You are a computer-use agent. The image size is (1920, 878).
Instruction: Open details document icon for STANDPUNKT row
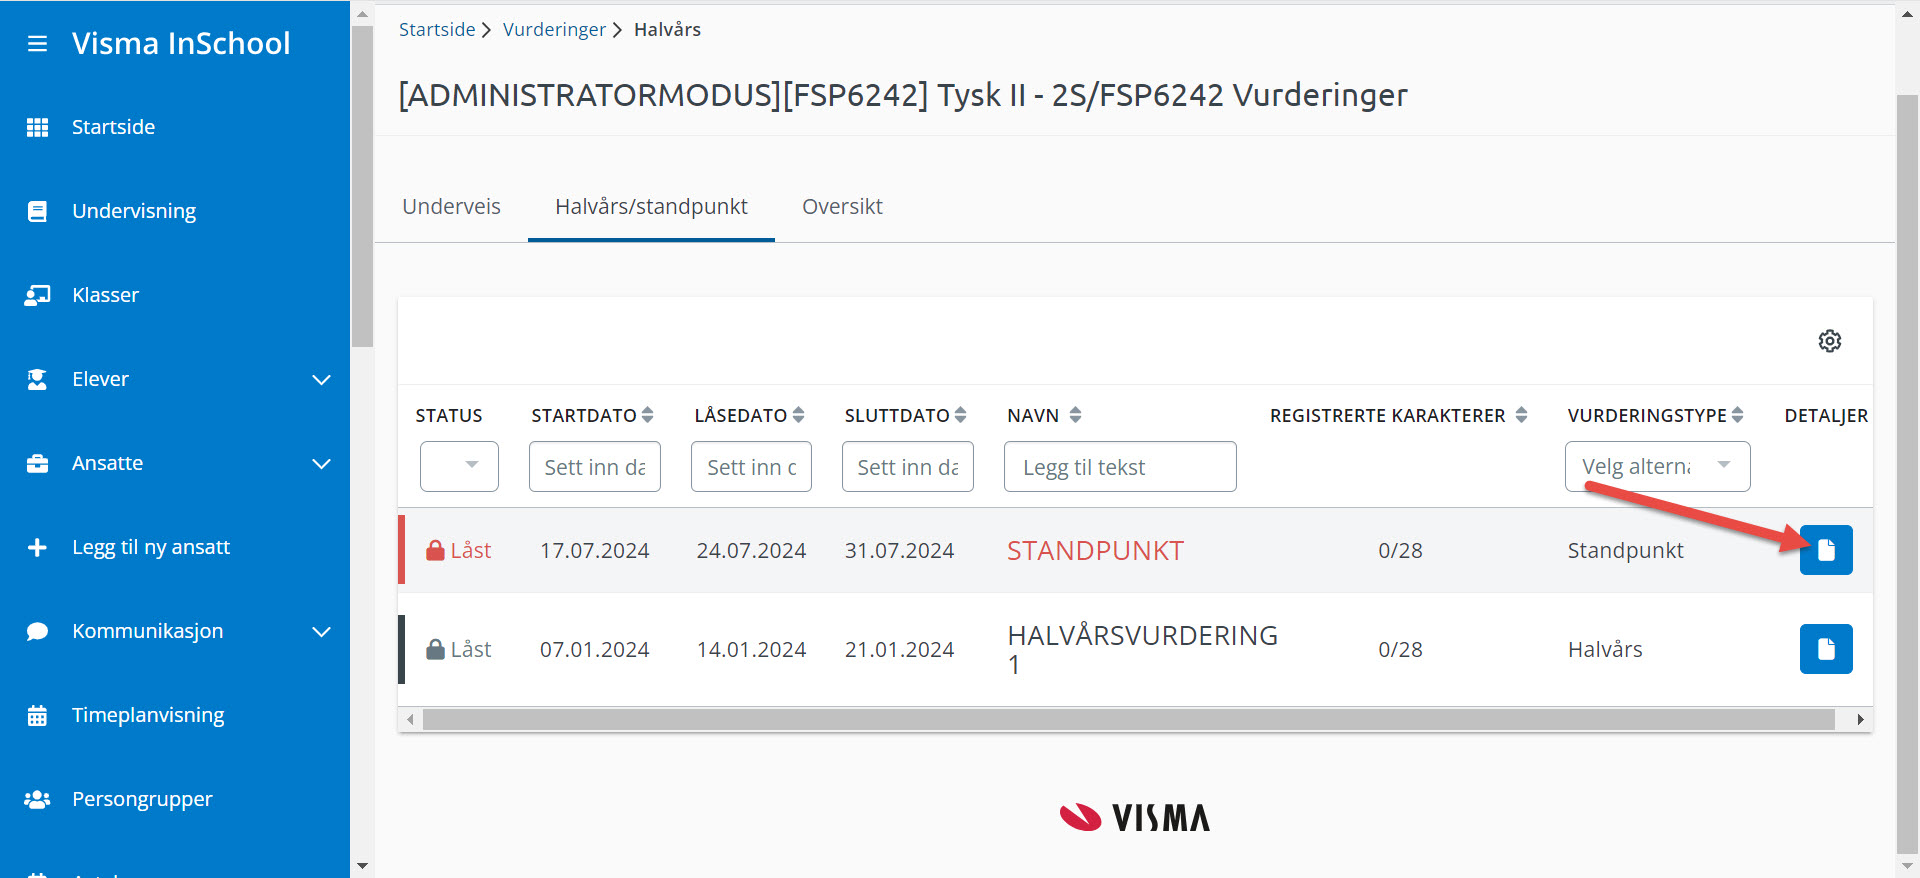click(x=1825, y=550)
